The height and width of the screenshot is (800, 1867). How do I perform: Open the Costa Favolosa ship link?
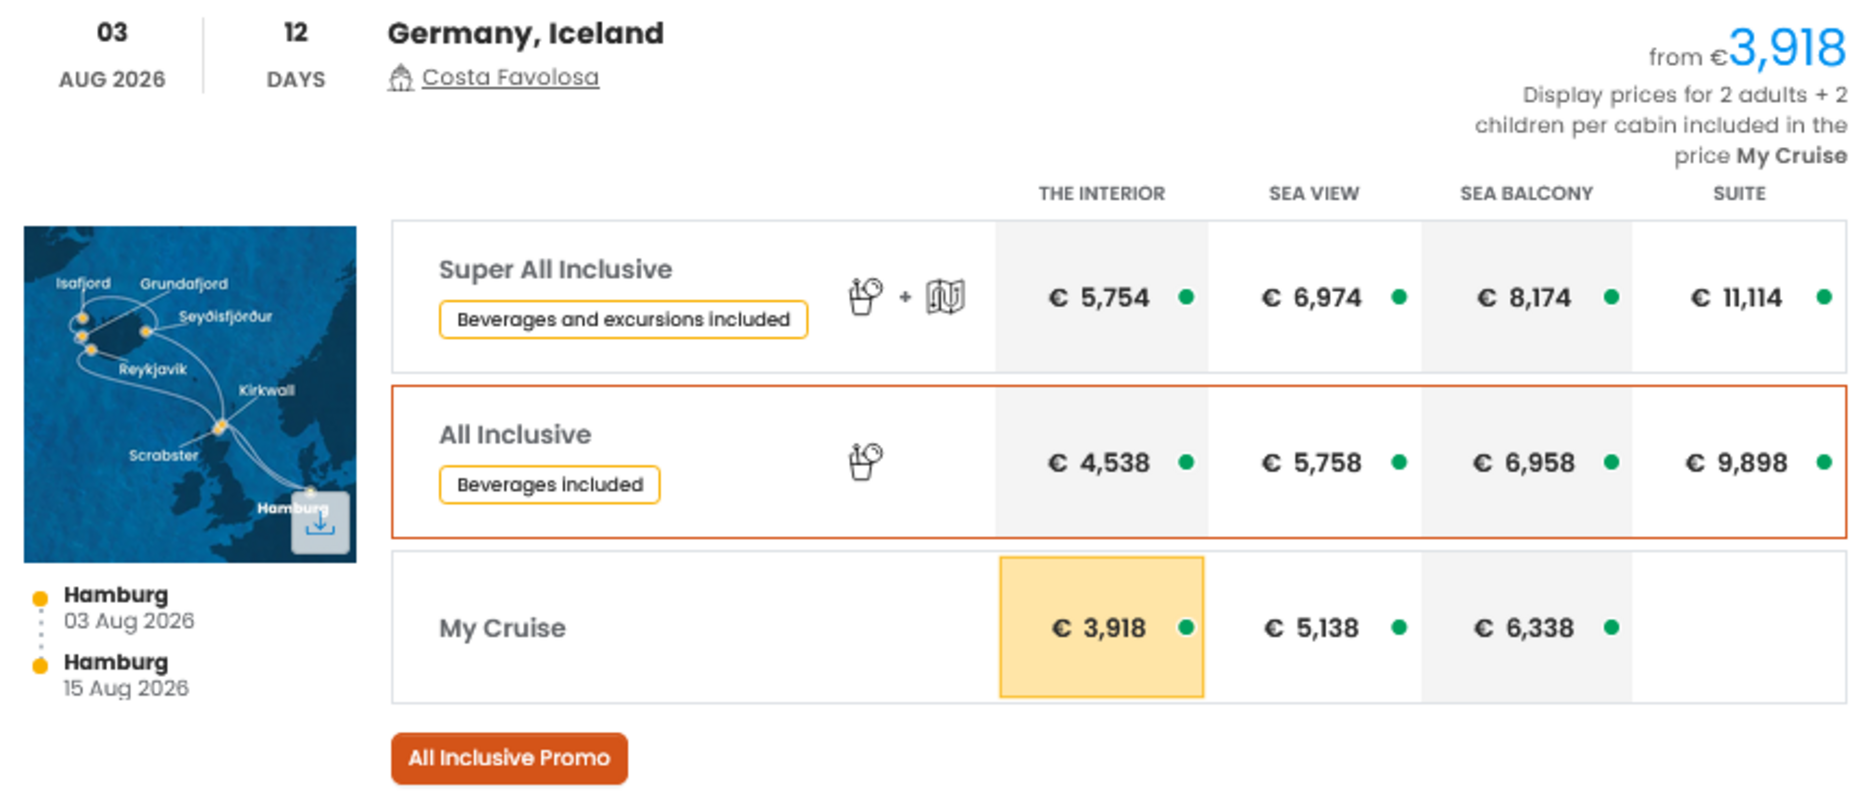point(510,77)
